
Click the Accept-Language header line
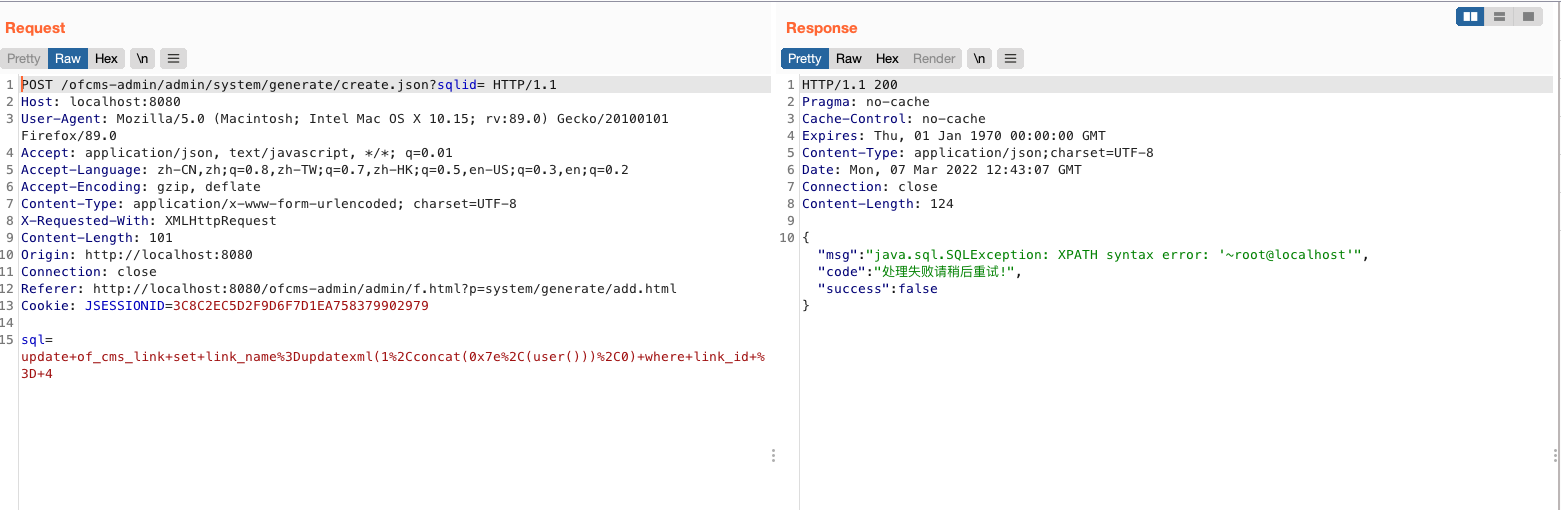pos(325,170)
